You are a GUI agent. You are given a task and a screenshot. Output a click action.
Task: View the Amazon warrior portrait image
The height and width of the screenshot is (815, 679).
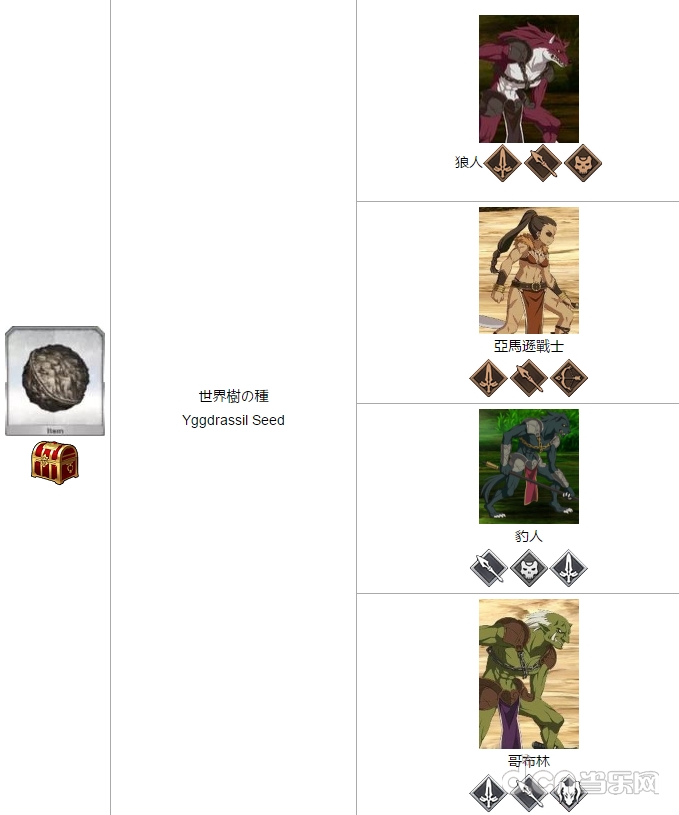tap(529, 270)
